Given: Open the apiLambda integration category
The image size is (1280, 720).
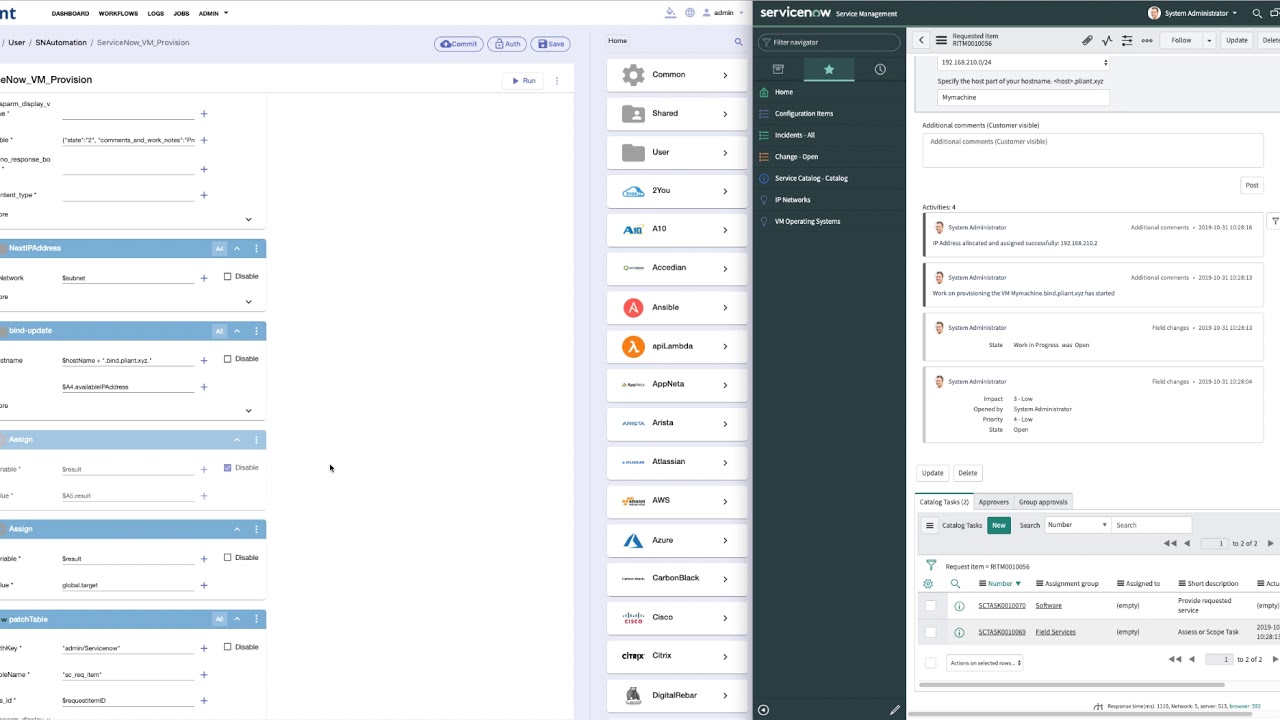Looking at the screenshot, I should (x=677, y=346).
